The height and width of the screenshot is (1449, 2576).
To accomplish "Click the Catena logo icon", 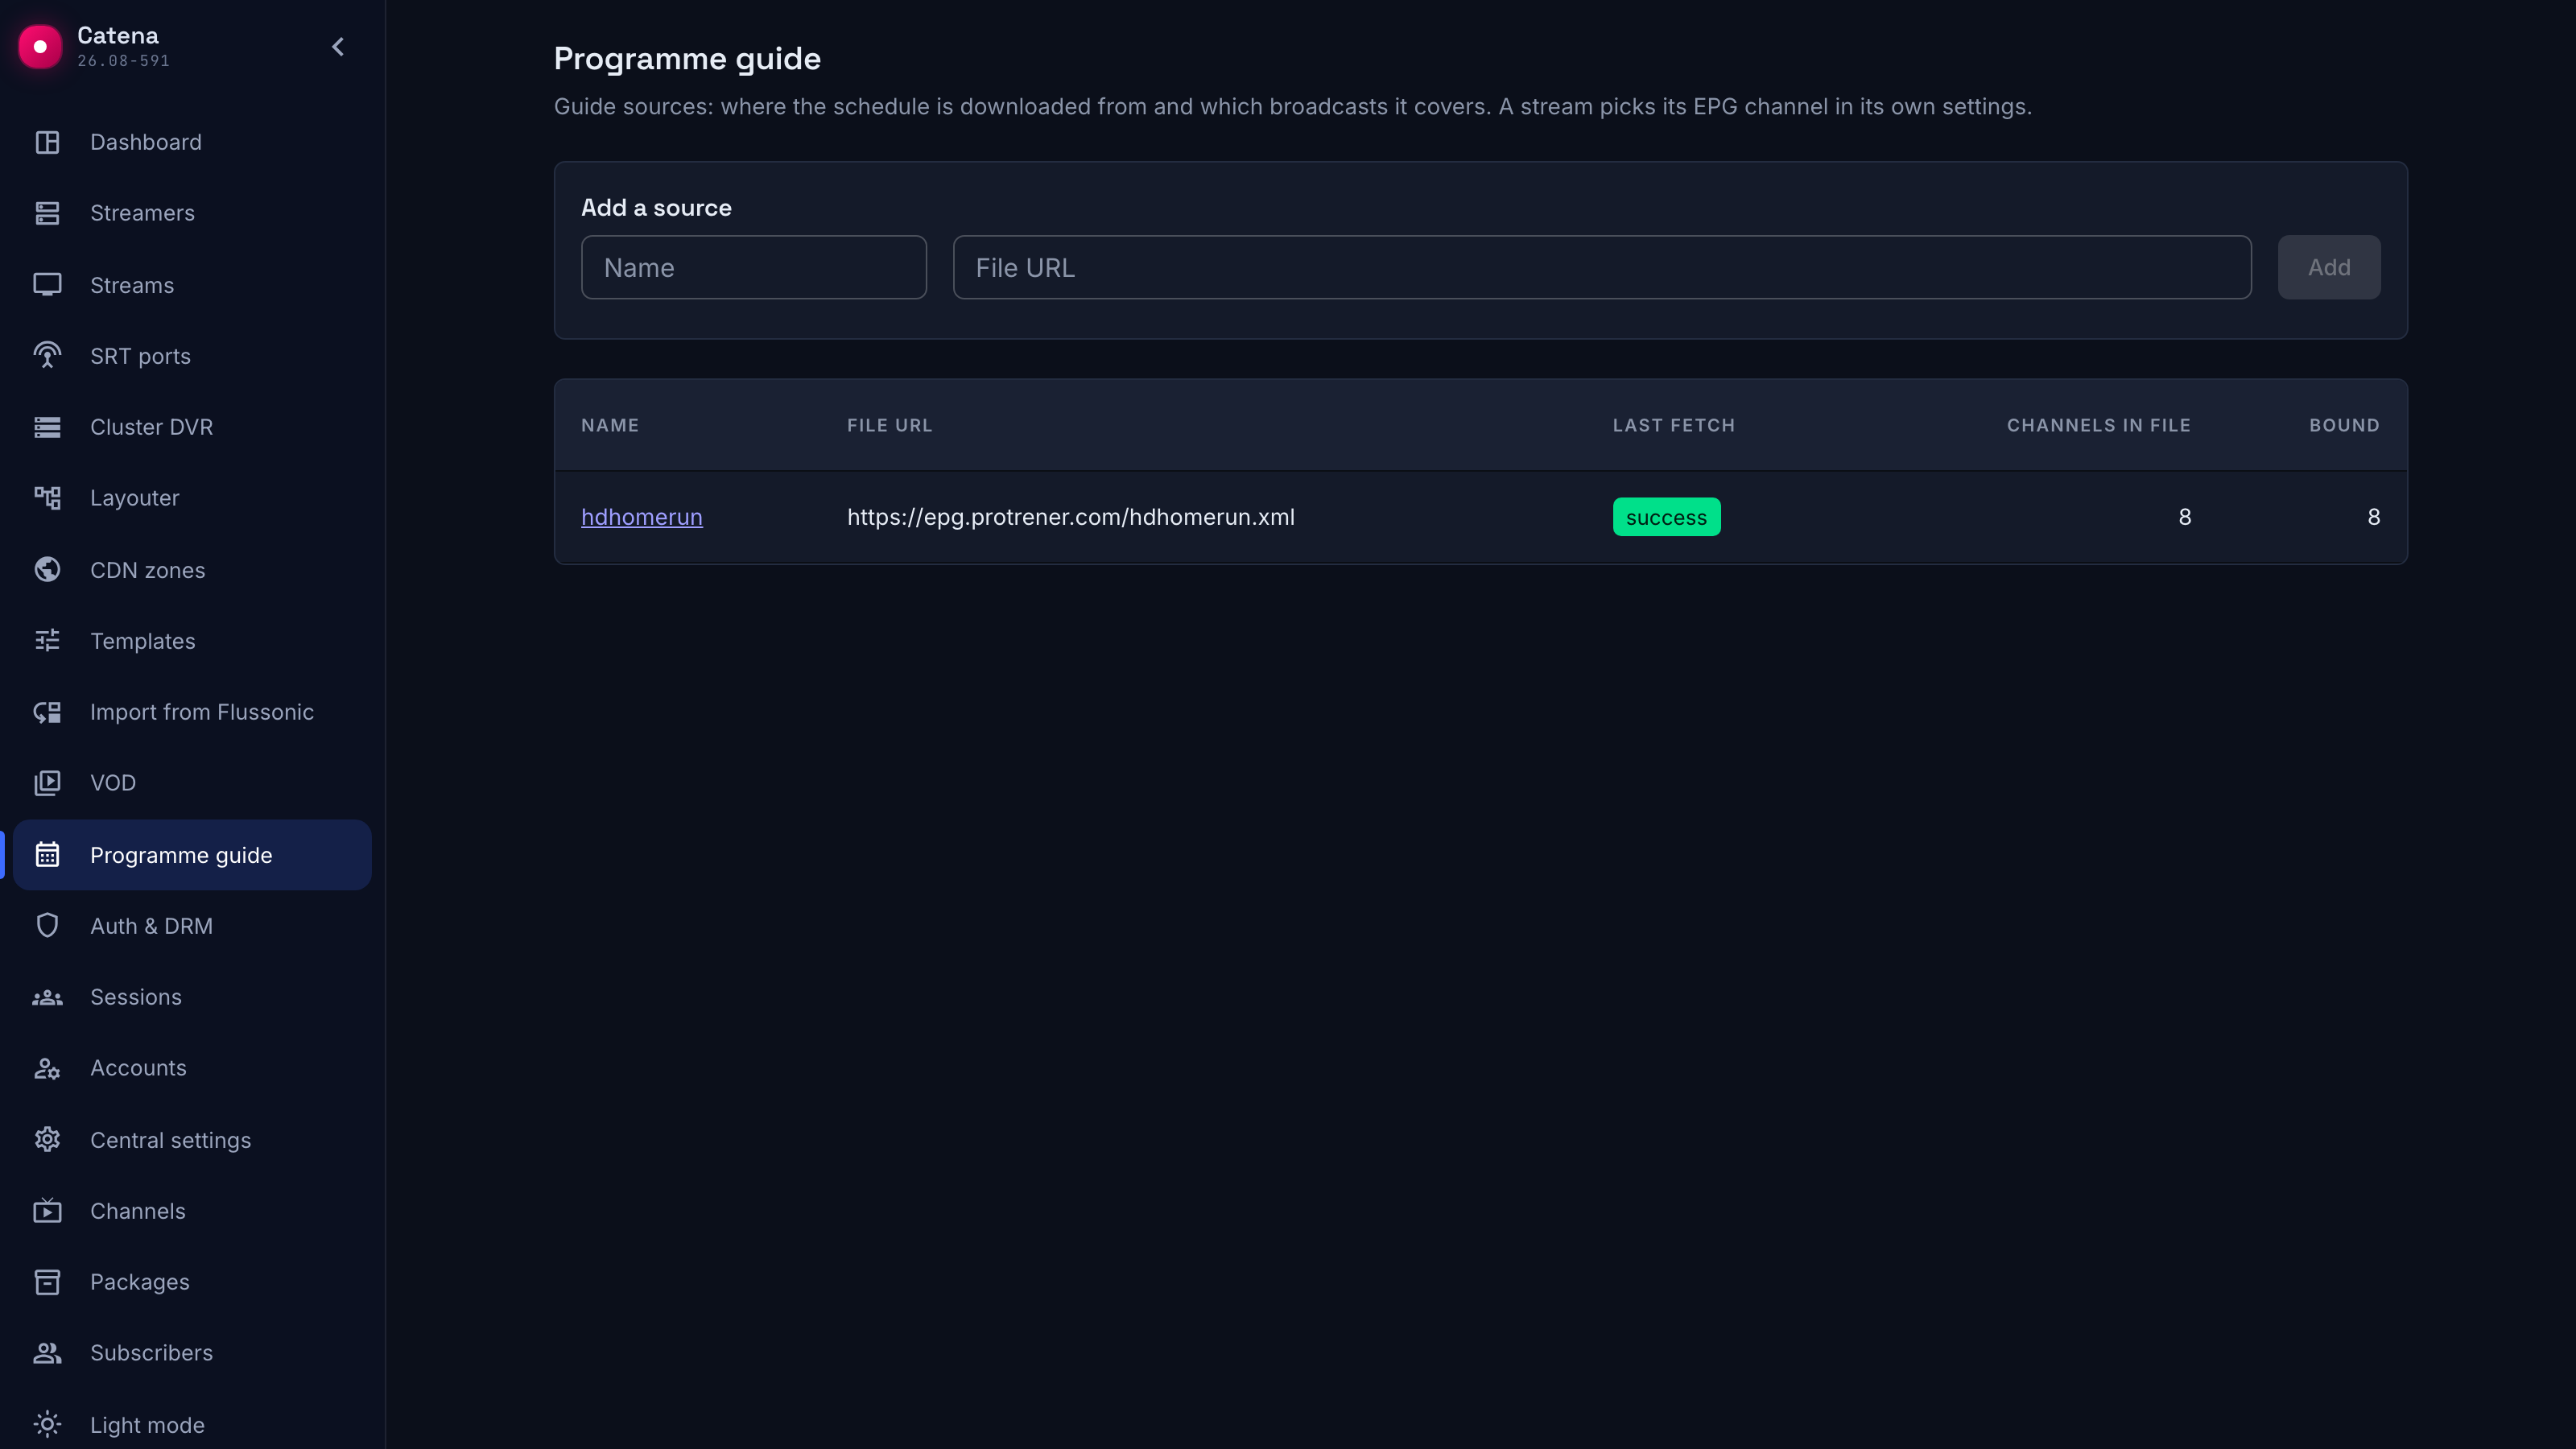I will coord(40,46).
